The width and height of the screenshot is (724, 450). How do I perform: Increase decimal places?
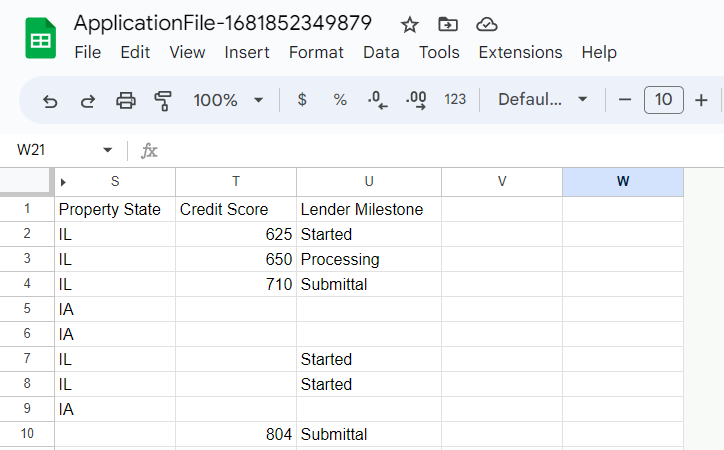(416, 100)
